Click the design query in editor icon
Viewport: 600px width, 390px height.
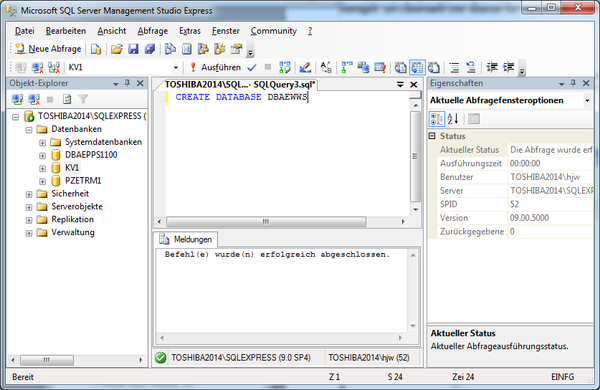coord(305,68)
